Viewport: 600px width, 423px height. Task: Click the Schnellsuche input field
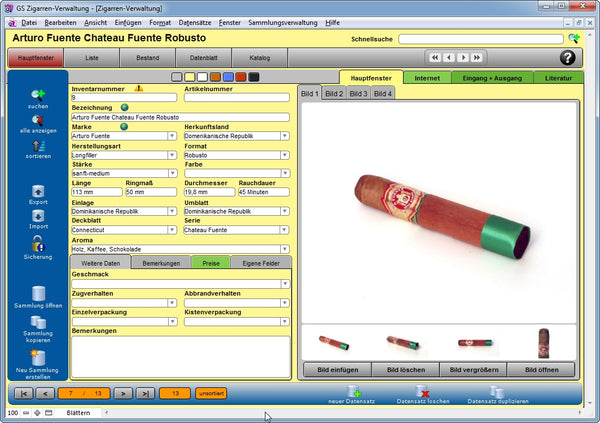coord(481,39)
